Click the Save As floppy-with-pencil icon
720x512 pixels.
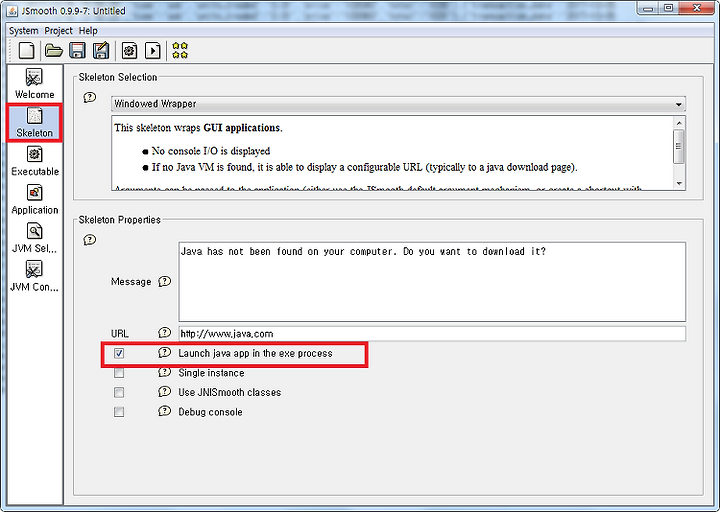(101, 50)
